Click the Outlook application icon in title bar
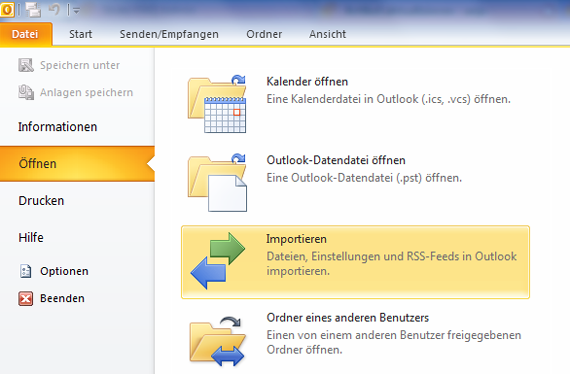This screenshot has height=374, width=570. [7, 9]
